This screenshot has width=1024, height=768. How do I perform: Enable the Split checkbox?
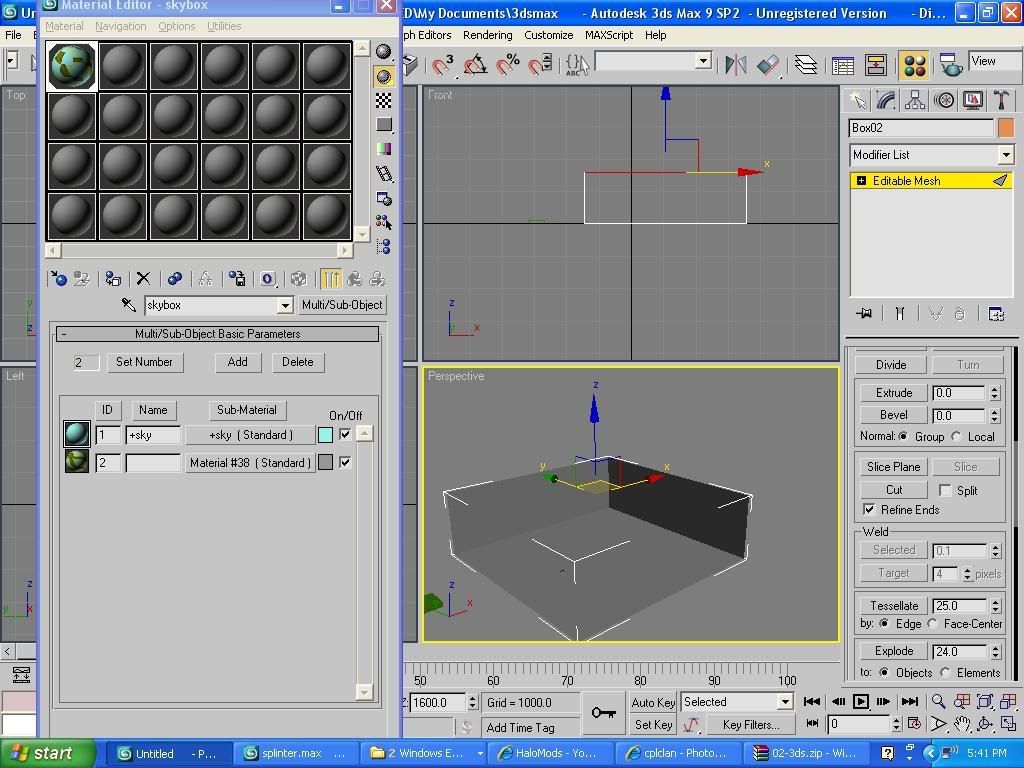[944, 490]
